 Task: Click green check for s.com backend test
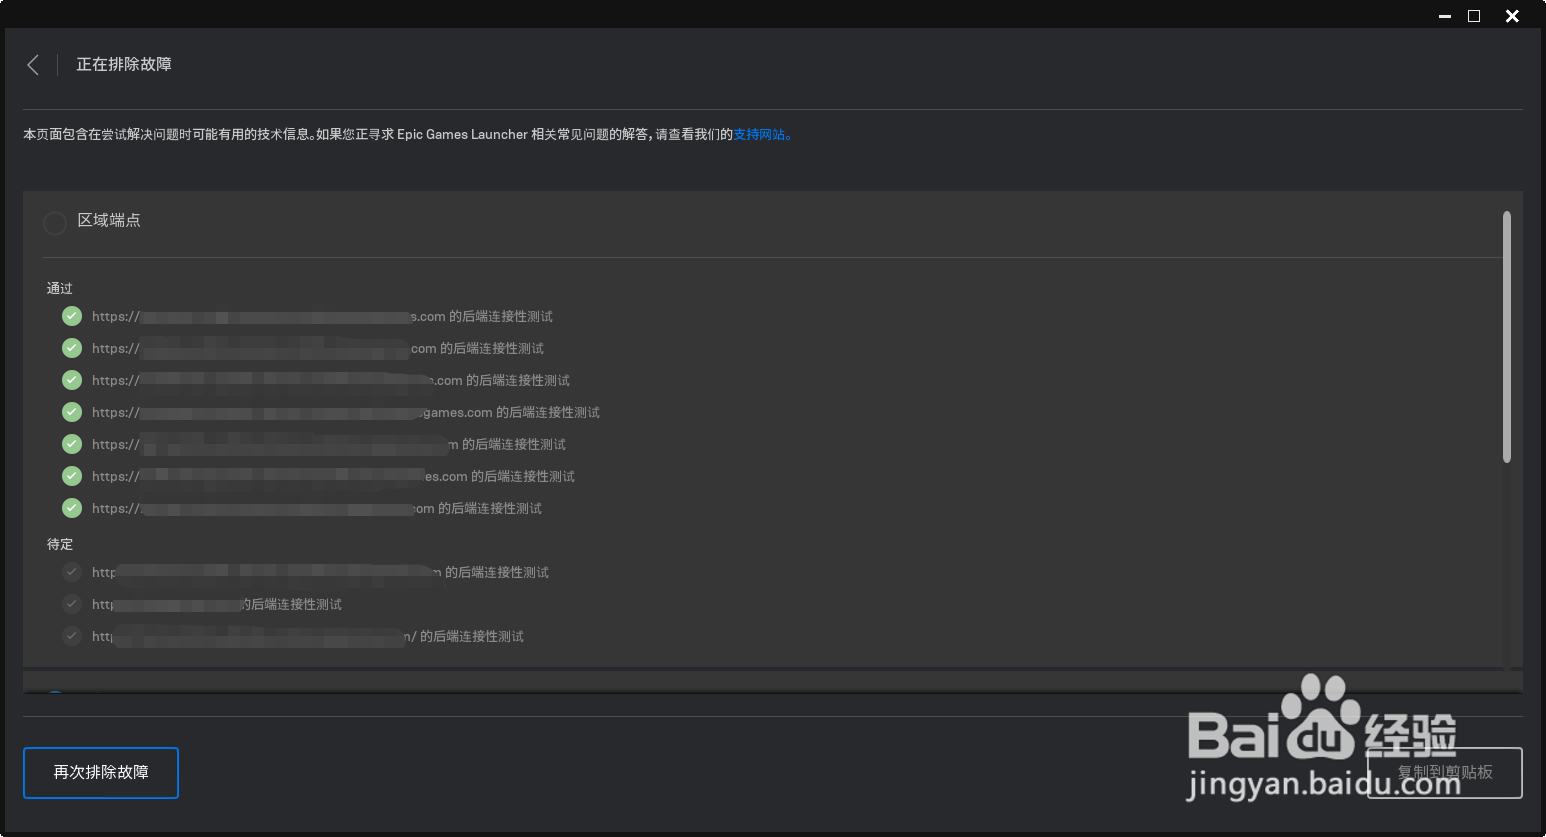(x=72, y=316)
